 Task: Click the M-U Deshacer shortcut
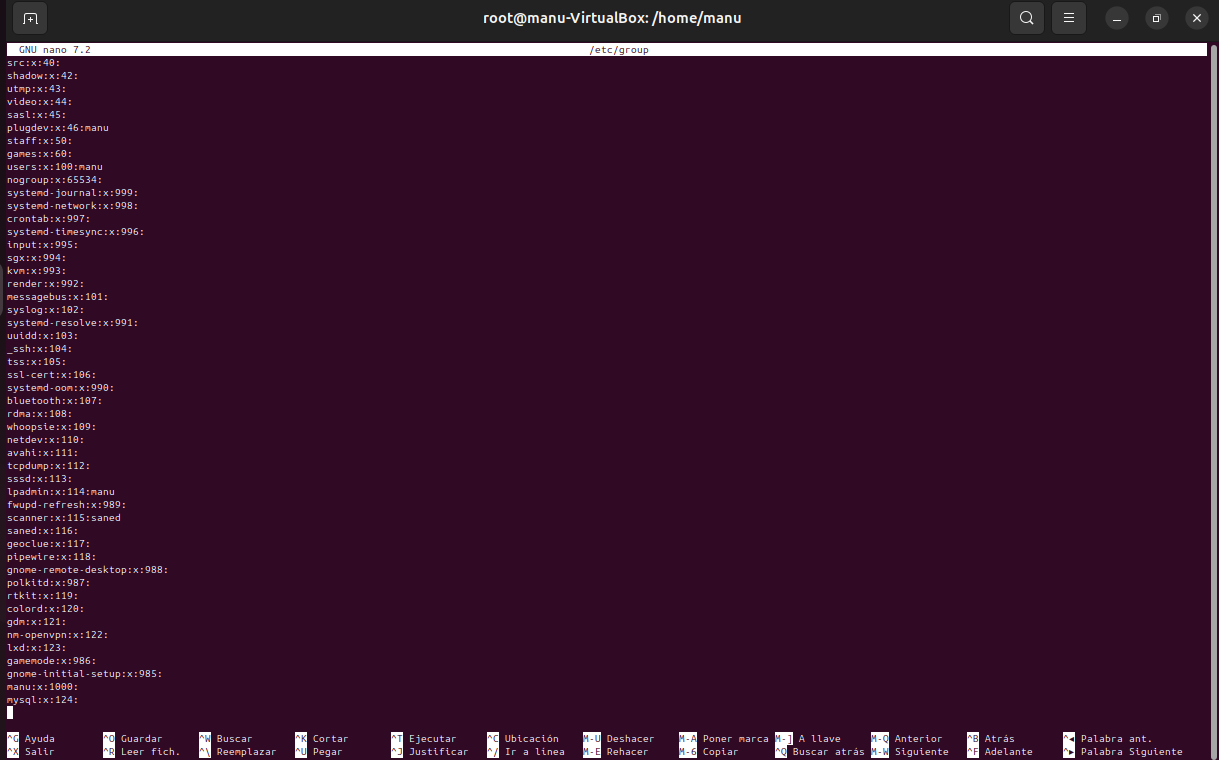coord(620,739)
